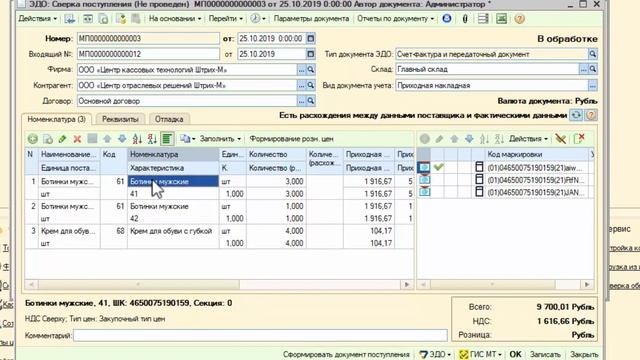Click the paperclip attachments icon
Image resolution: width=640 pixels, height=360 pixels.
point(465,19)
